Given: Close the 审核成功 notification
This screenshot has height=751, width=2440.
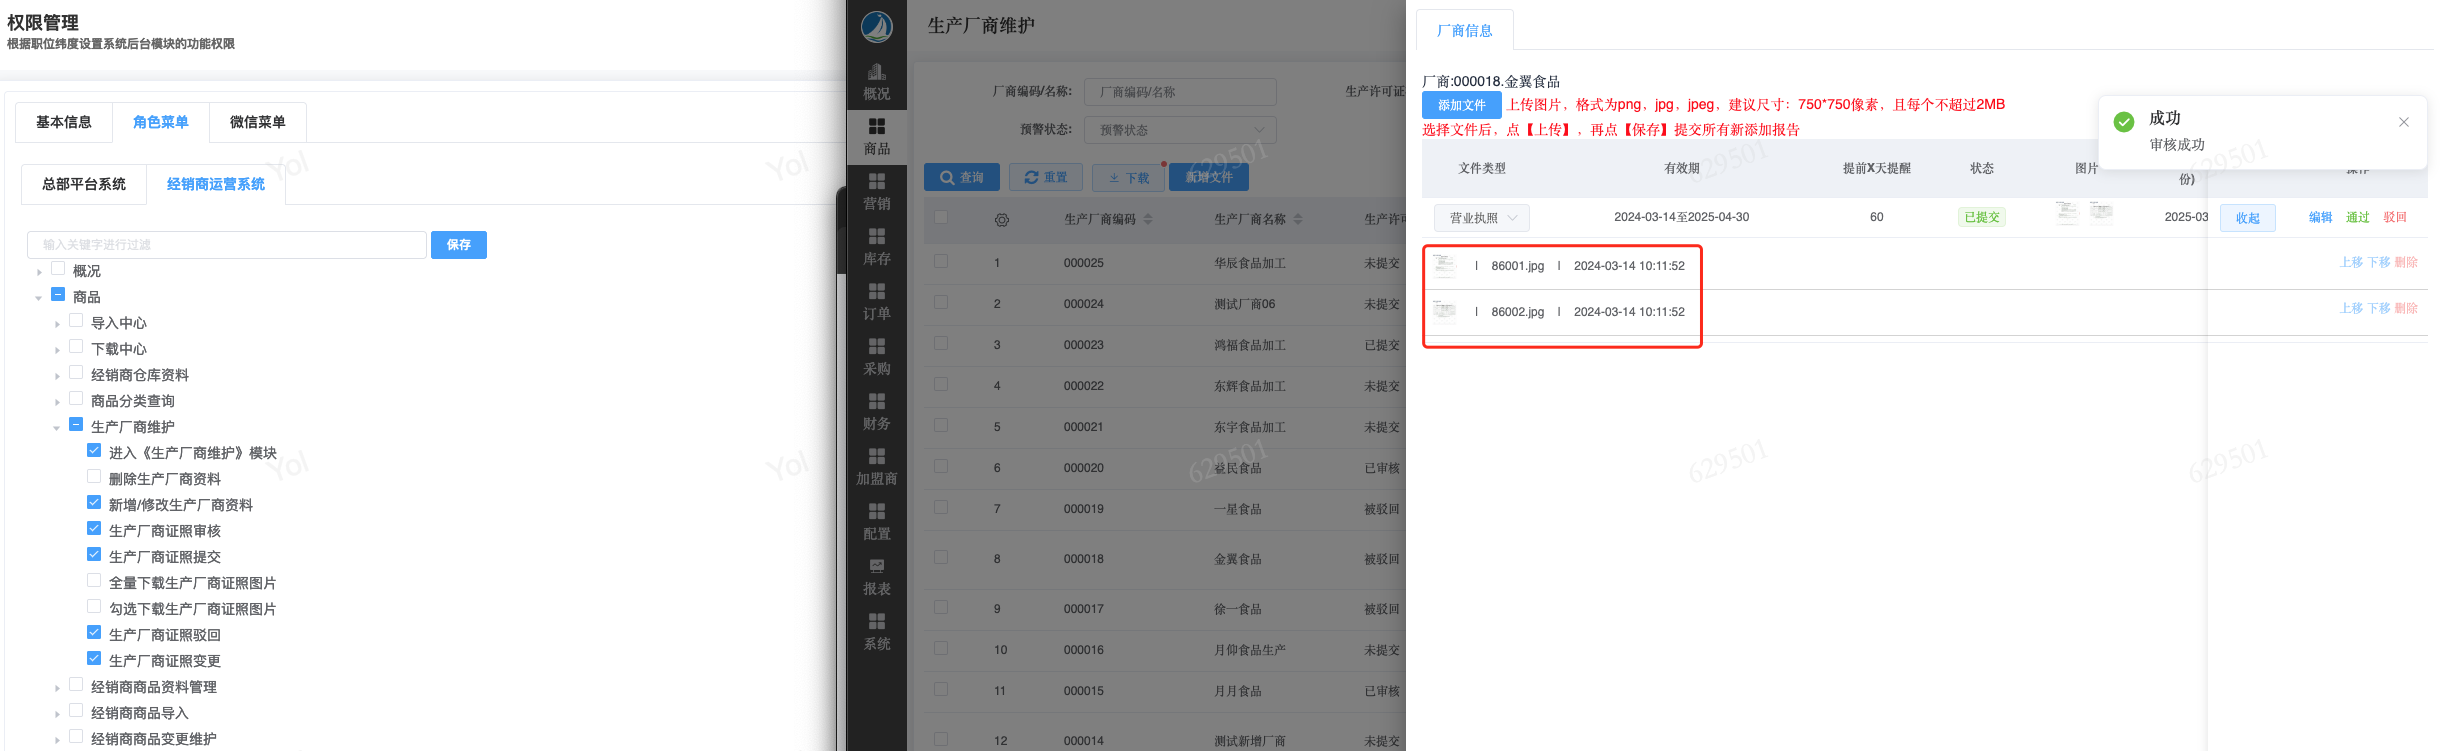Looking at the screenshot, I should click(2404, 122).
